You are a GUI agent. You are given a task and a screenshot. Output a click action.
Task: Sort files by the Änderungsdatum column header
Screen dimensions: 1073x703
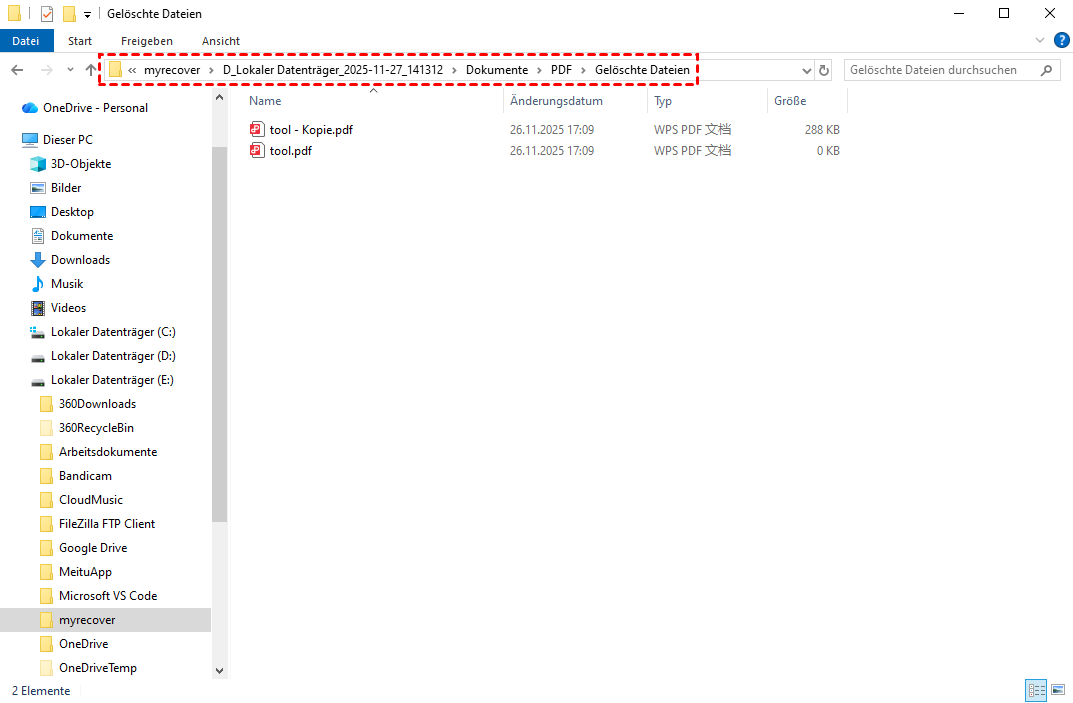(x=556, y=101)
